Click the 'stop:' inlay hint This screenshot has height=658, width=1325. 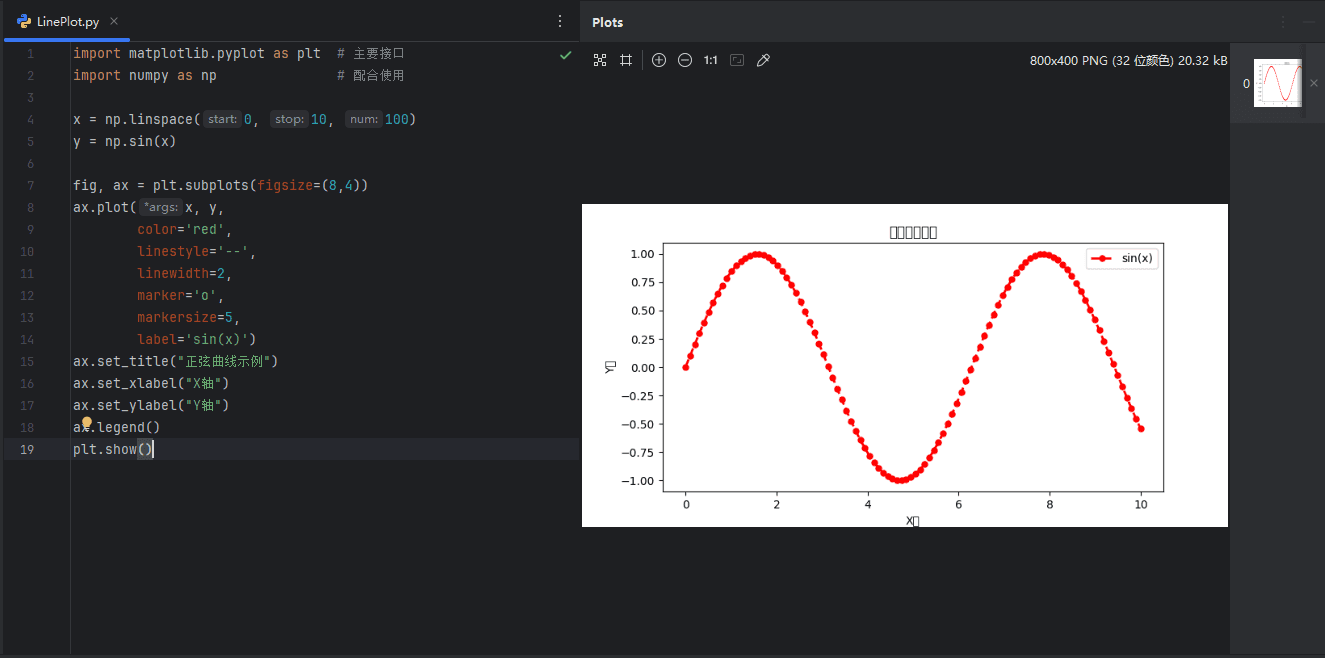[x=289, y=119]
